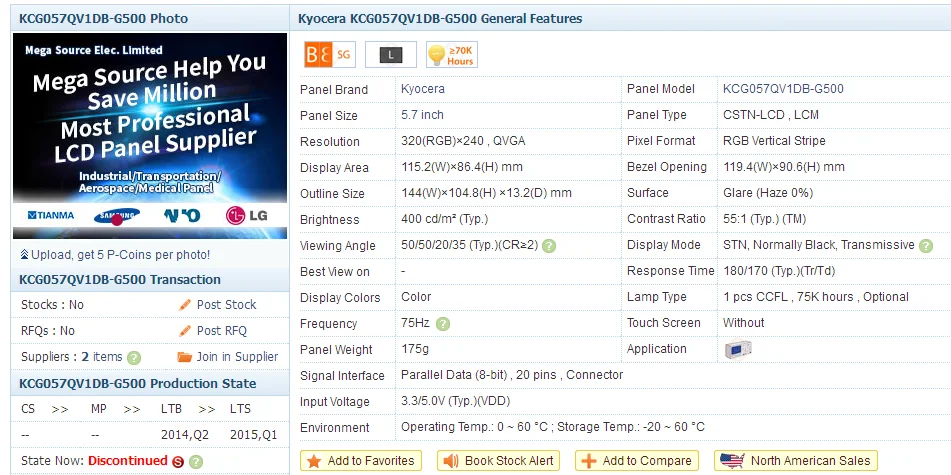Add this panel to Favorites
The height and width of the screenshot is (475, 951).
(361, 461)
